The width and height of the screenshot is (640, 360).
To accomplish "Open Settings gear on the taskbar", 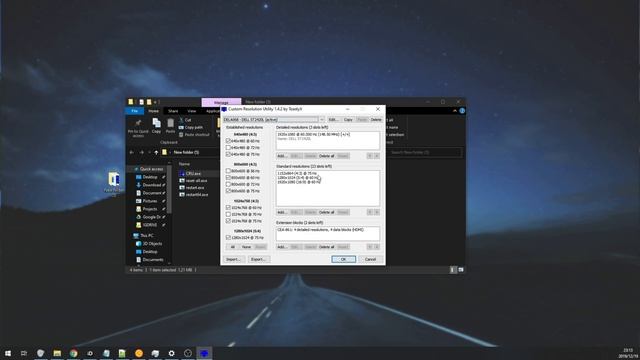I will [171, 353].
